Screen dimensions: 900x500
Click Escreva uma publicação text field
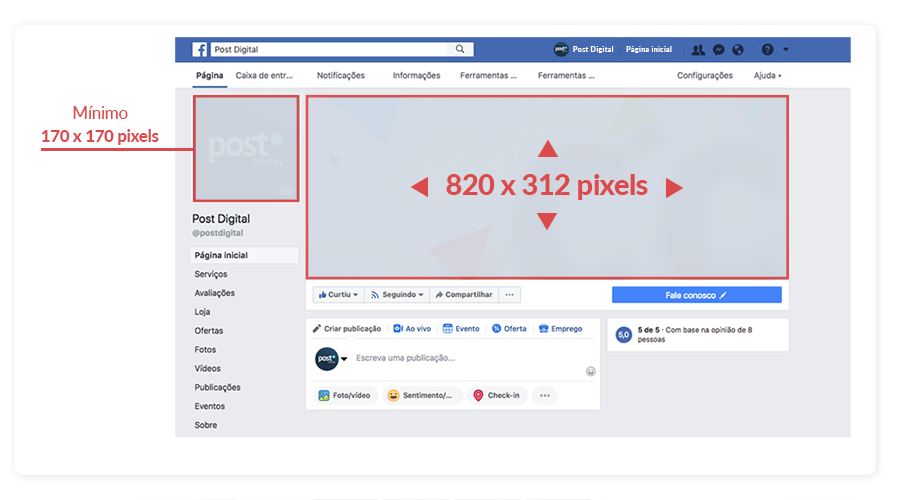405,358
